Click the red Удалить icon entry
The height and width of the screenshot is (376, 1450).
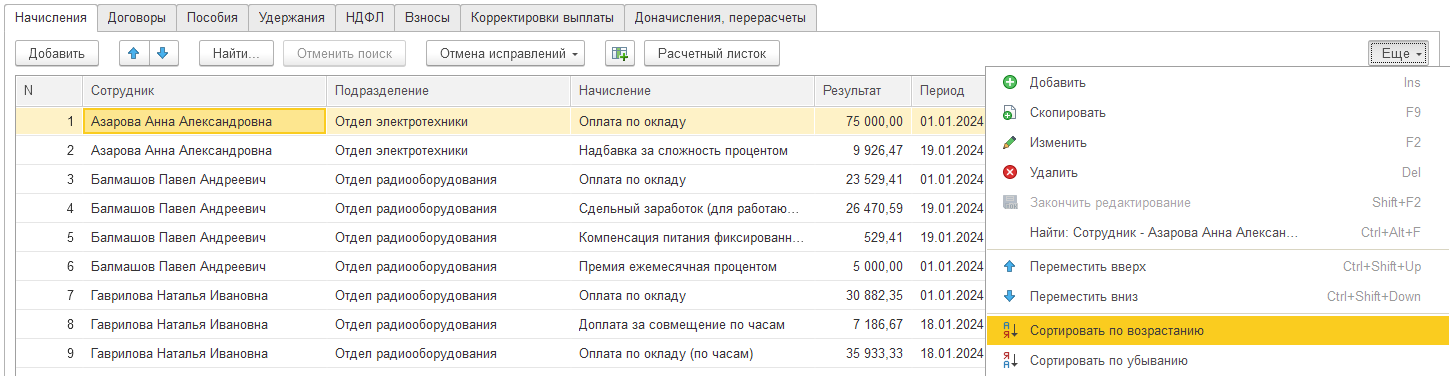[1010, 173]
